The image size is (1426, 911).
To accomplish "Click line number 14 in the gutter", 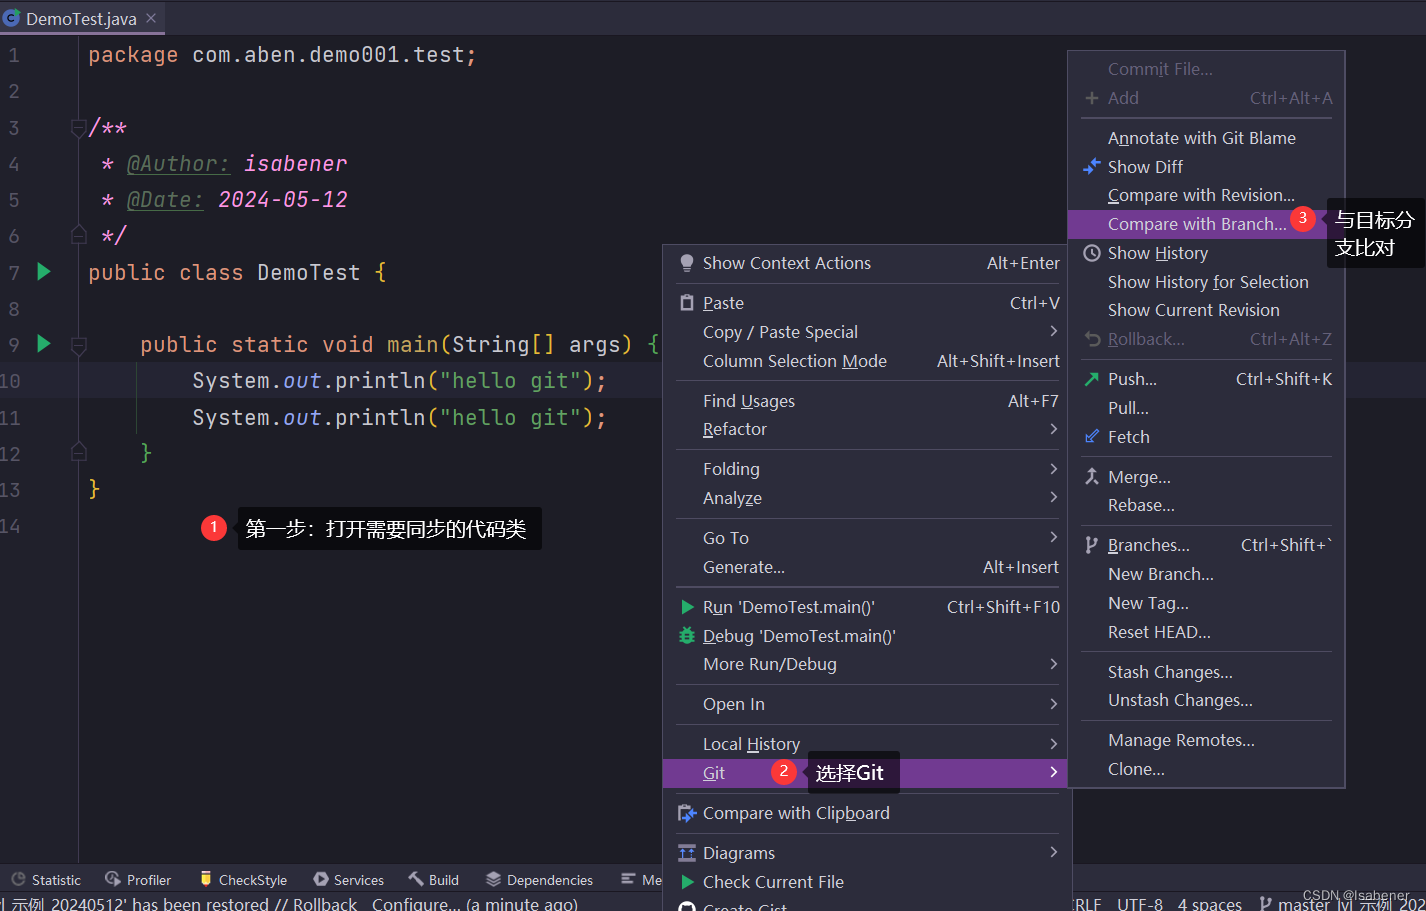I will [x=10, y=526].
